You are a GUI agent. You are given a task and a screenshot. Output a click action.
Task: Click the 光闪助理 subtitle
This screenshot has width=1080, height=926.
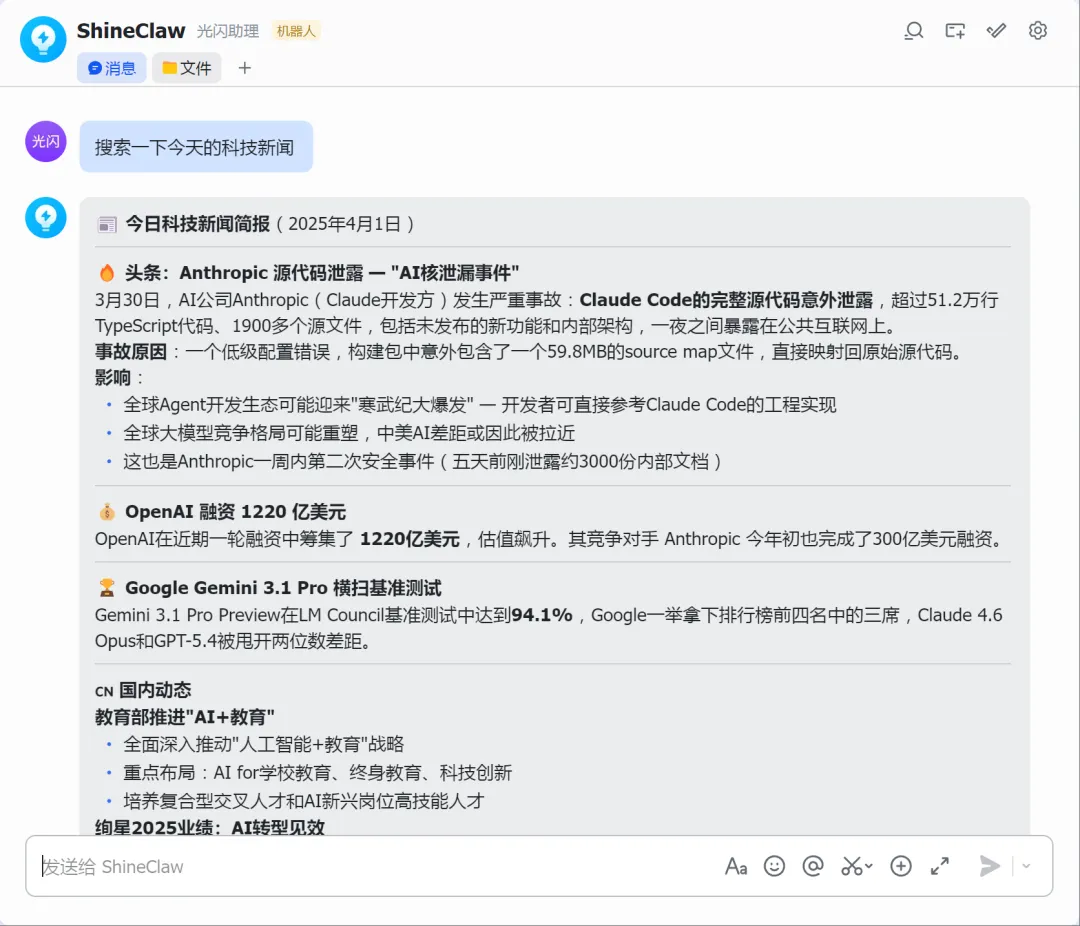click(227, 31)
